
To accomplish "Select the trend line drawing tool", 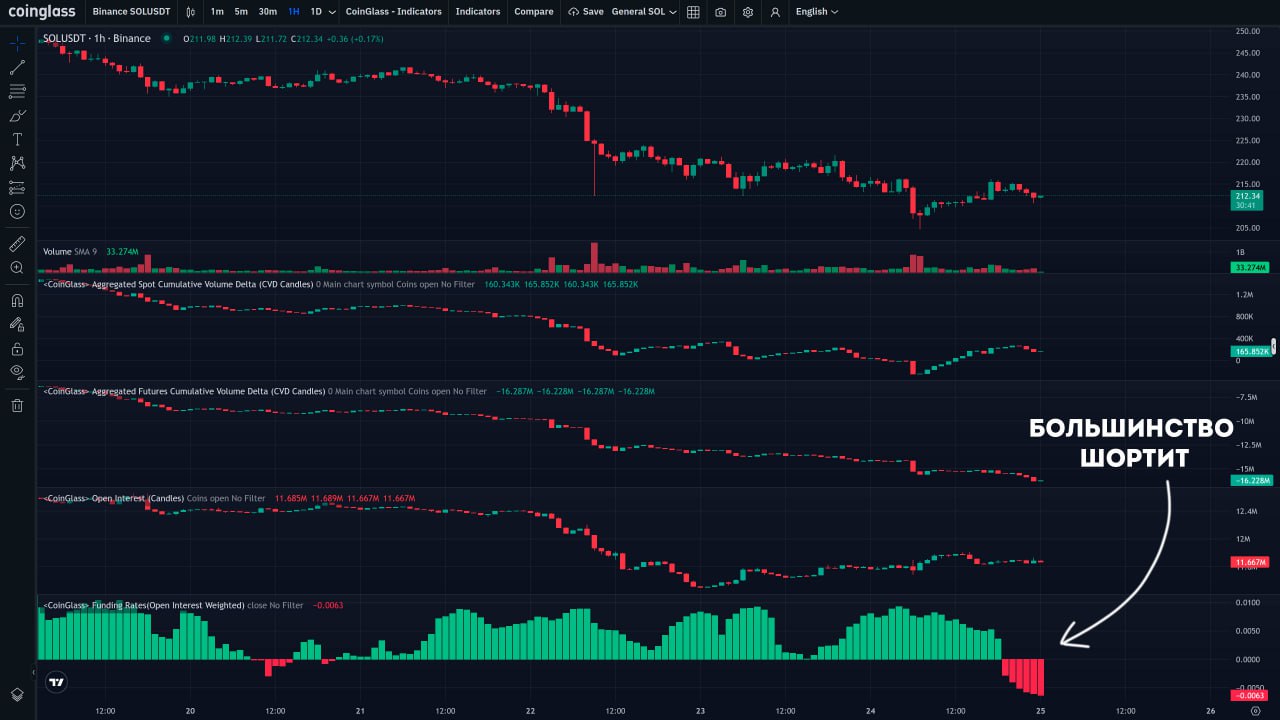I will click(17, 67).
